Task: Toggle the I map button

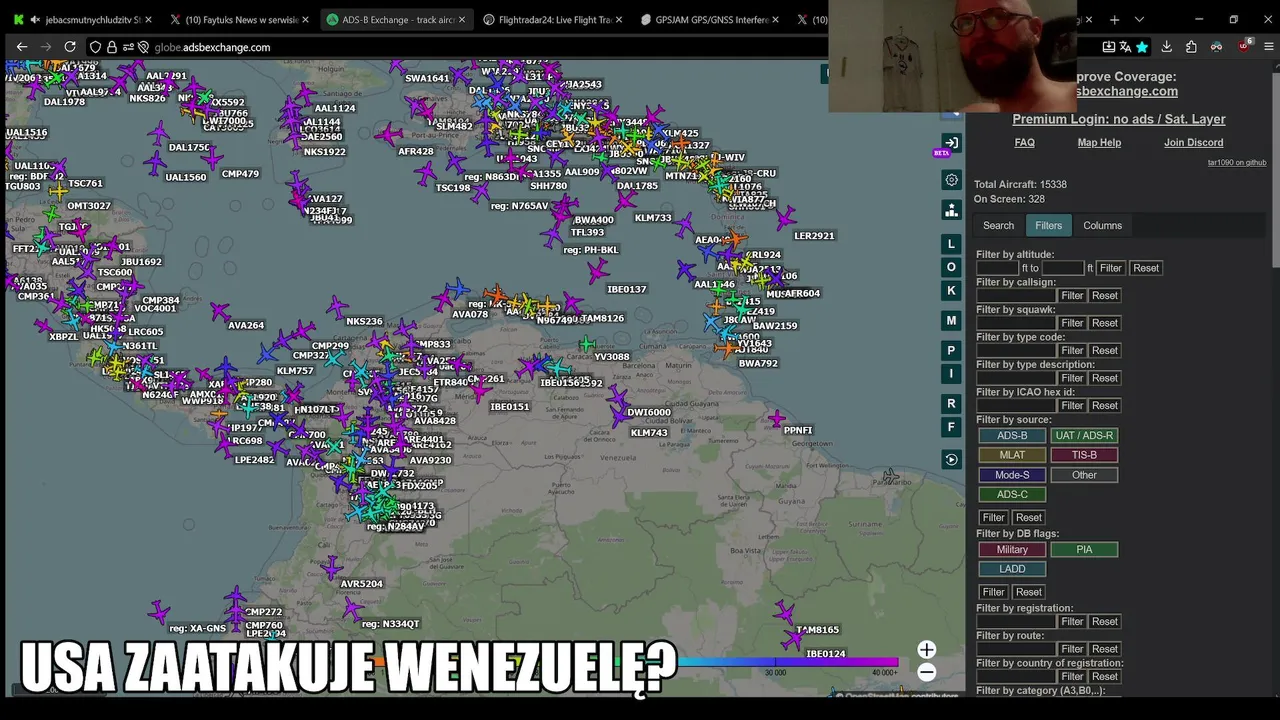Action: point(951,374)
